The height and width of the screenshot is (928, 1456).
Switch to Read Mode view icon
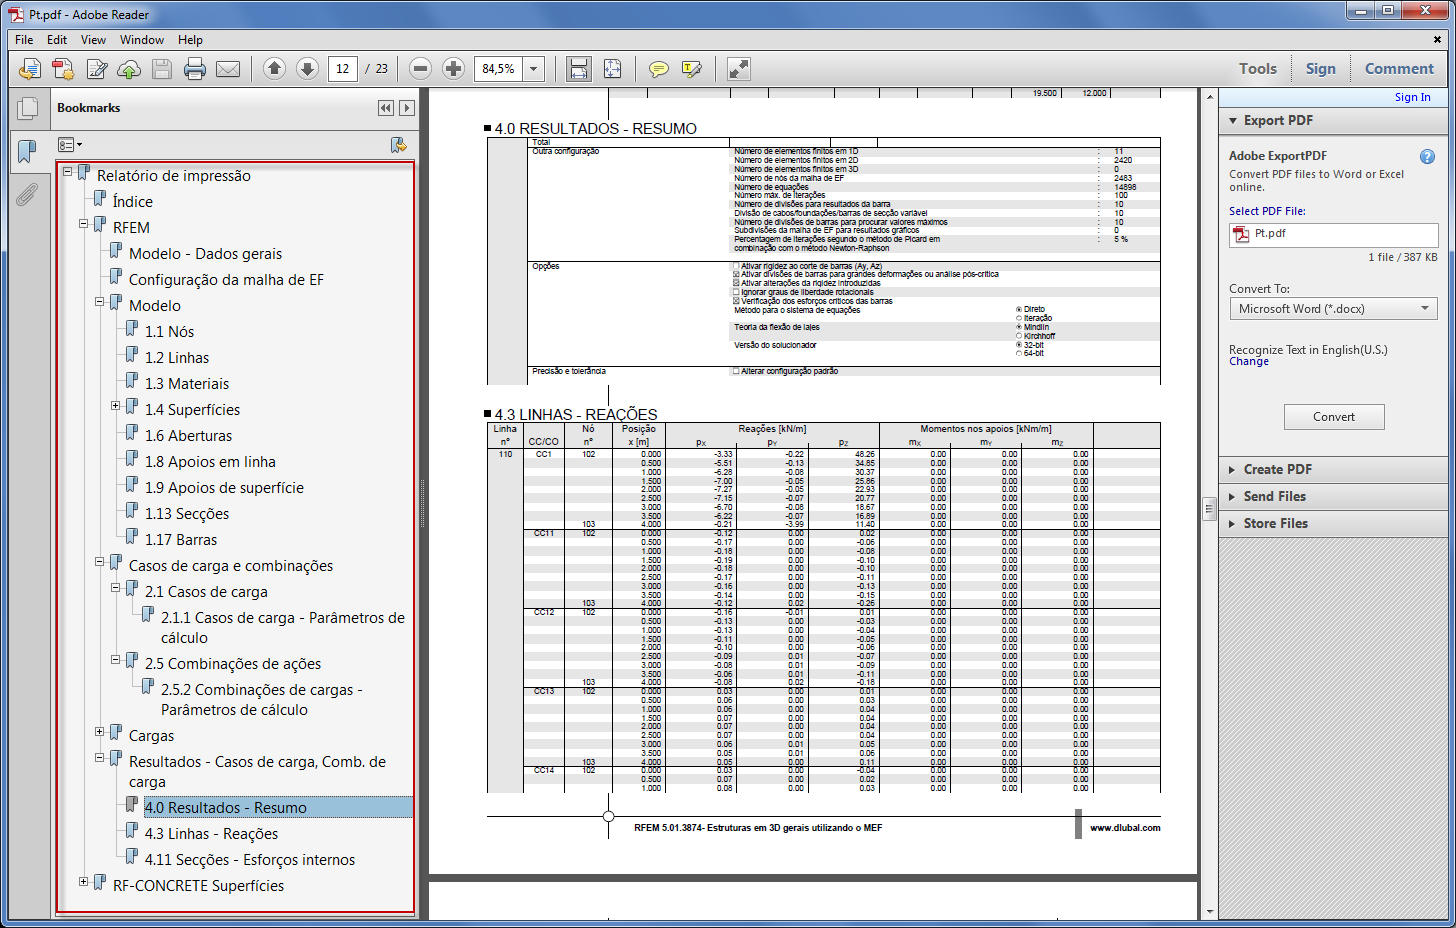pyautogui.click(x=738, y=69)
